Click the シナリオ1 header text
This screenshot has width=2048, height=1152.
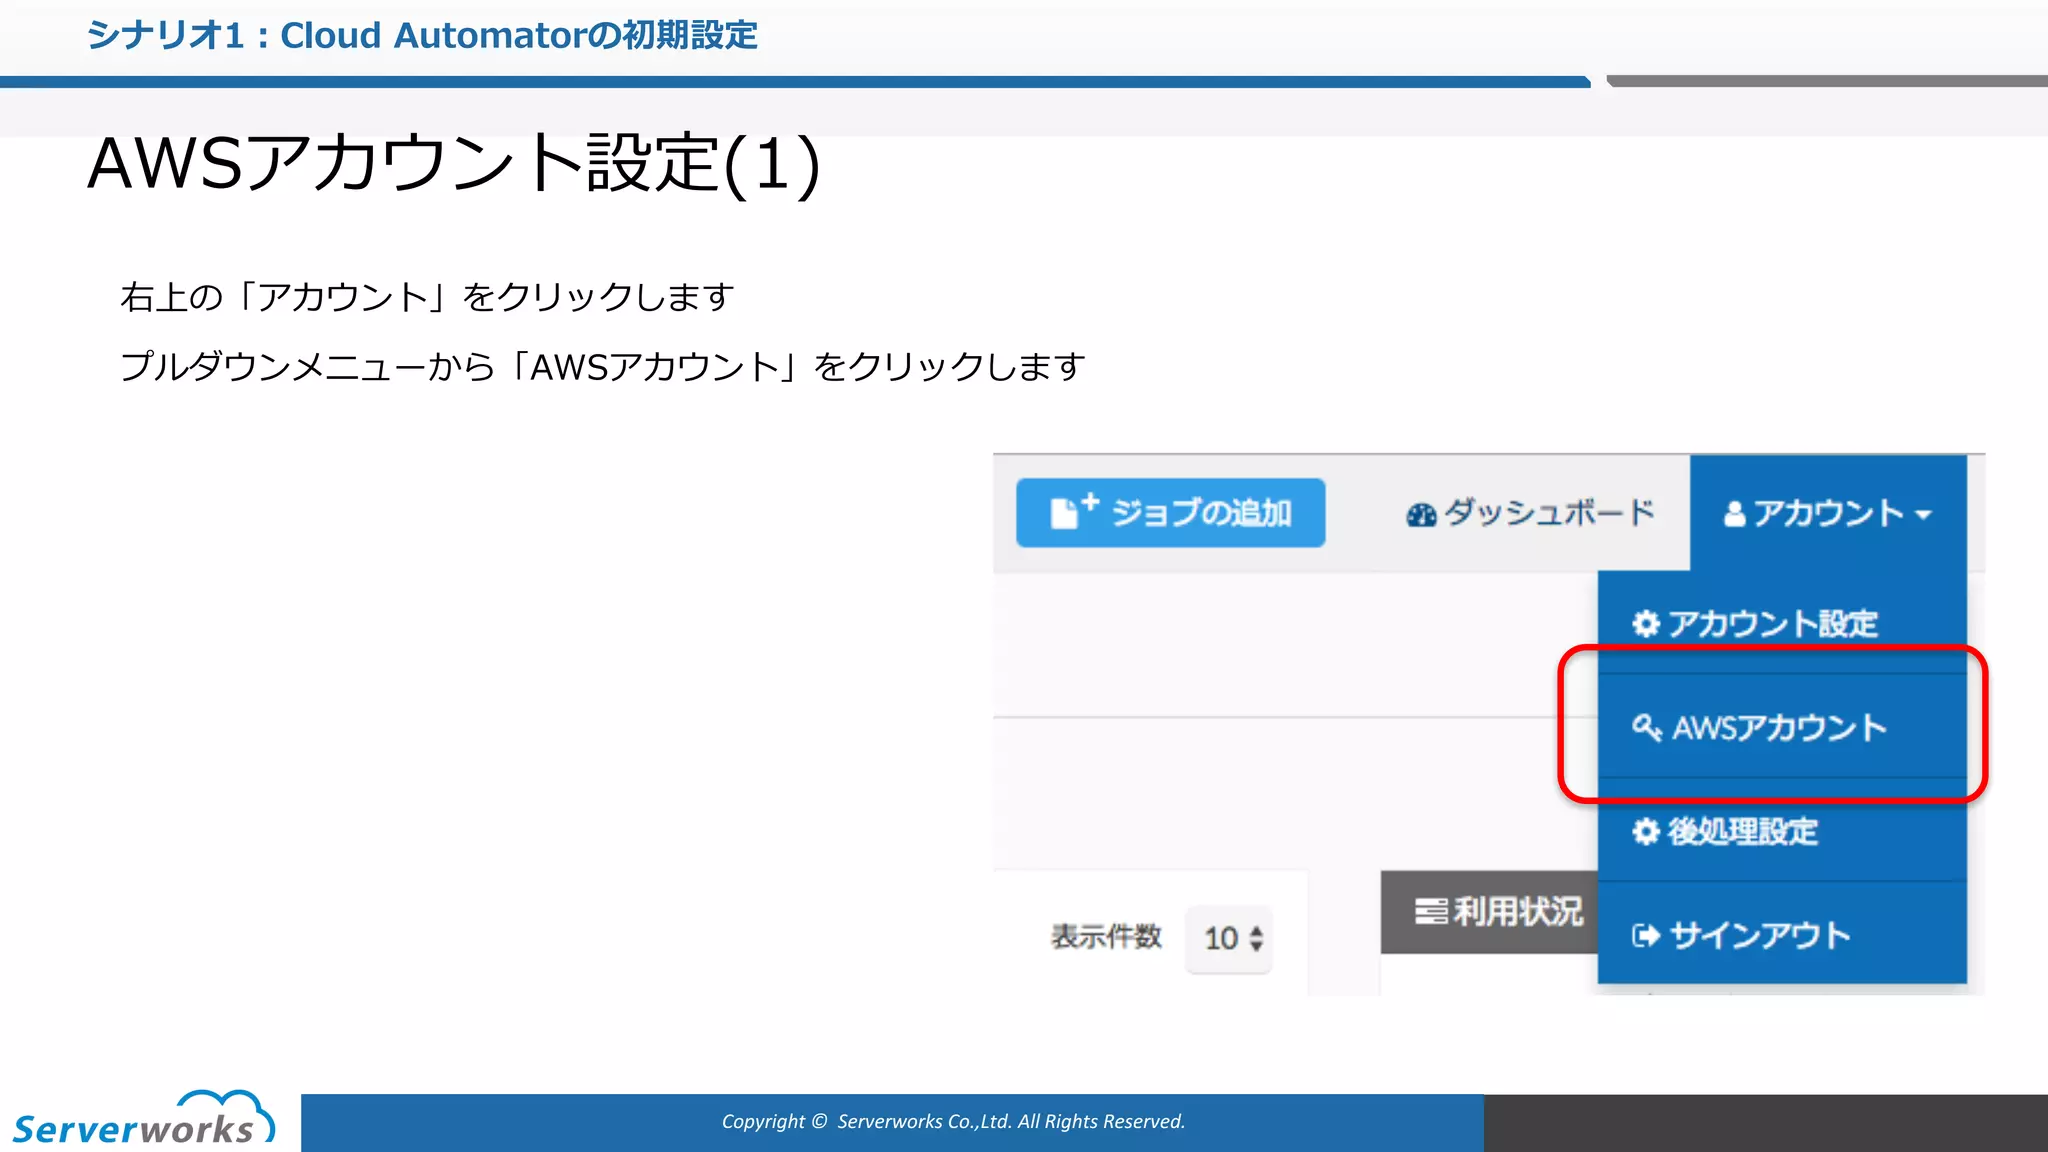click(422, 36)
